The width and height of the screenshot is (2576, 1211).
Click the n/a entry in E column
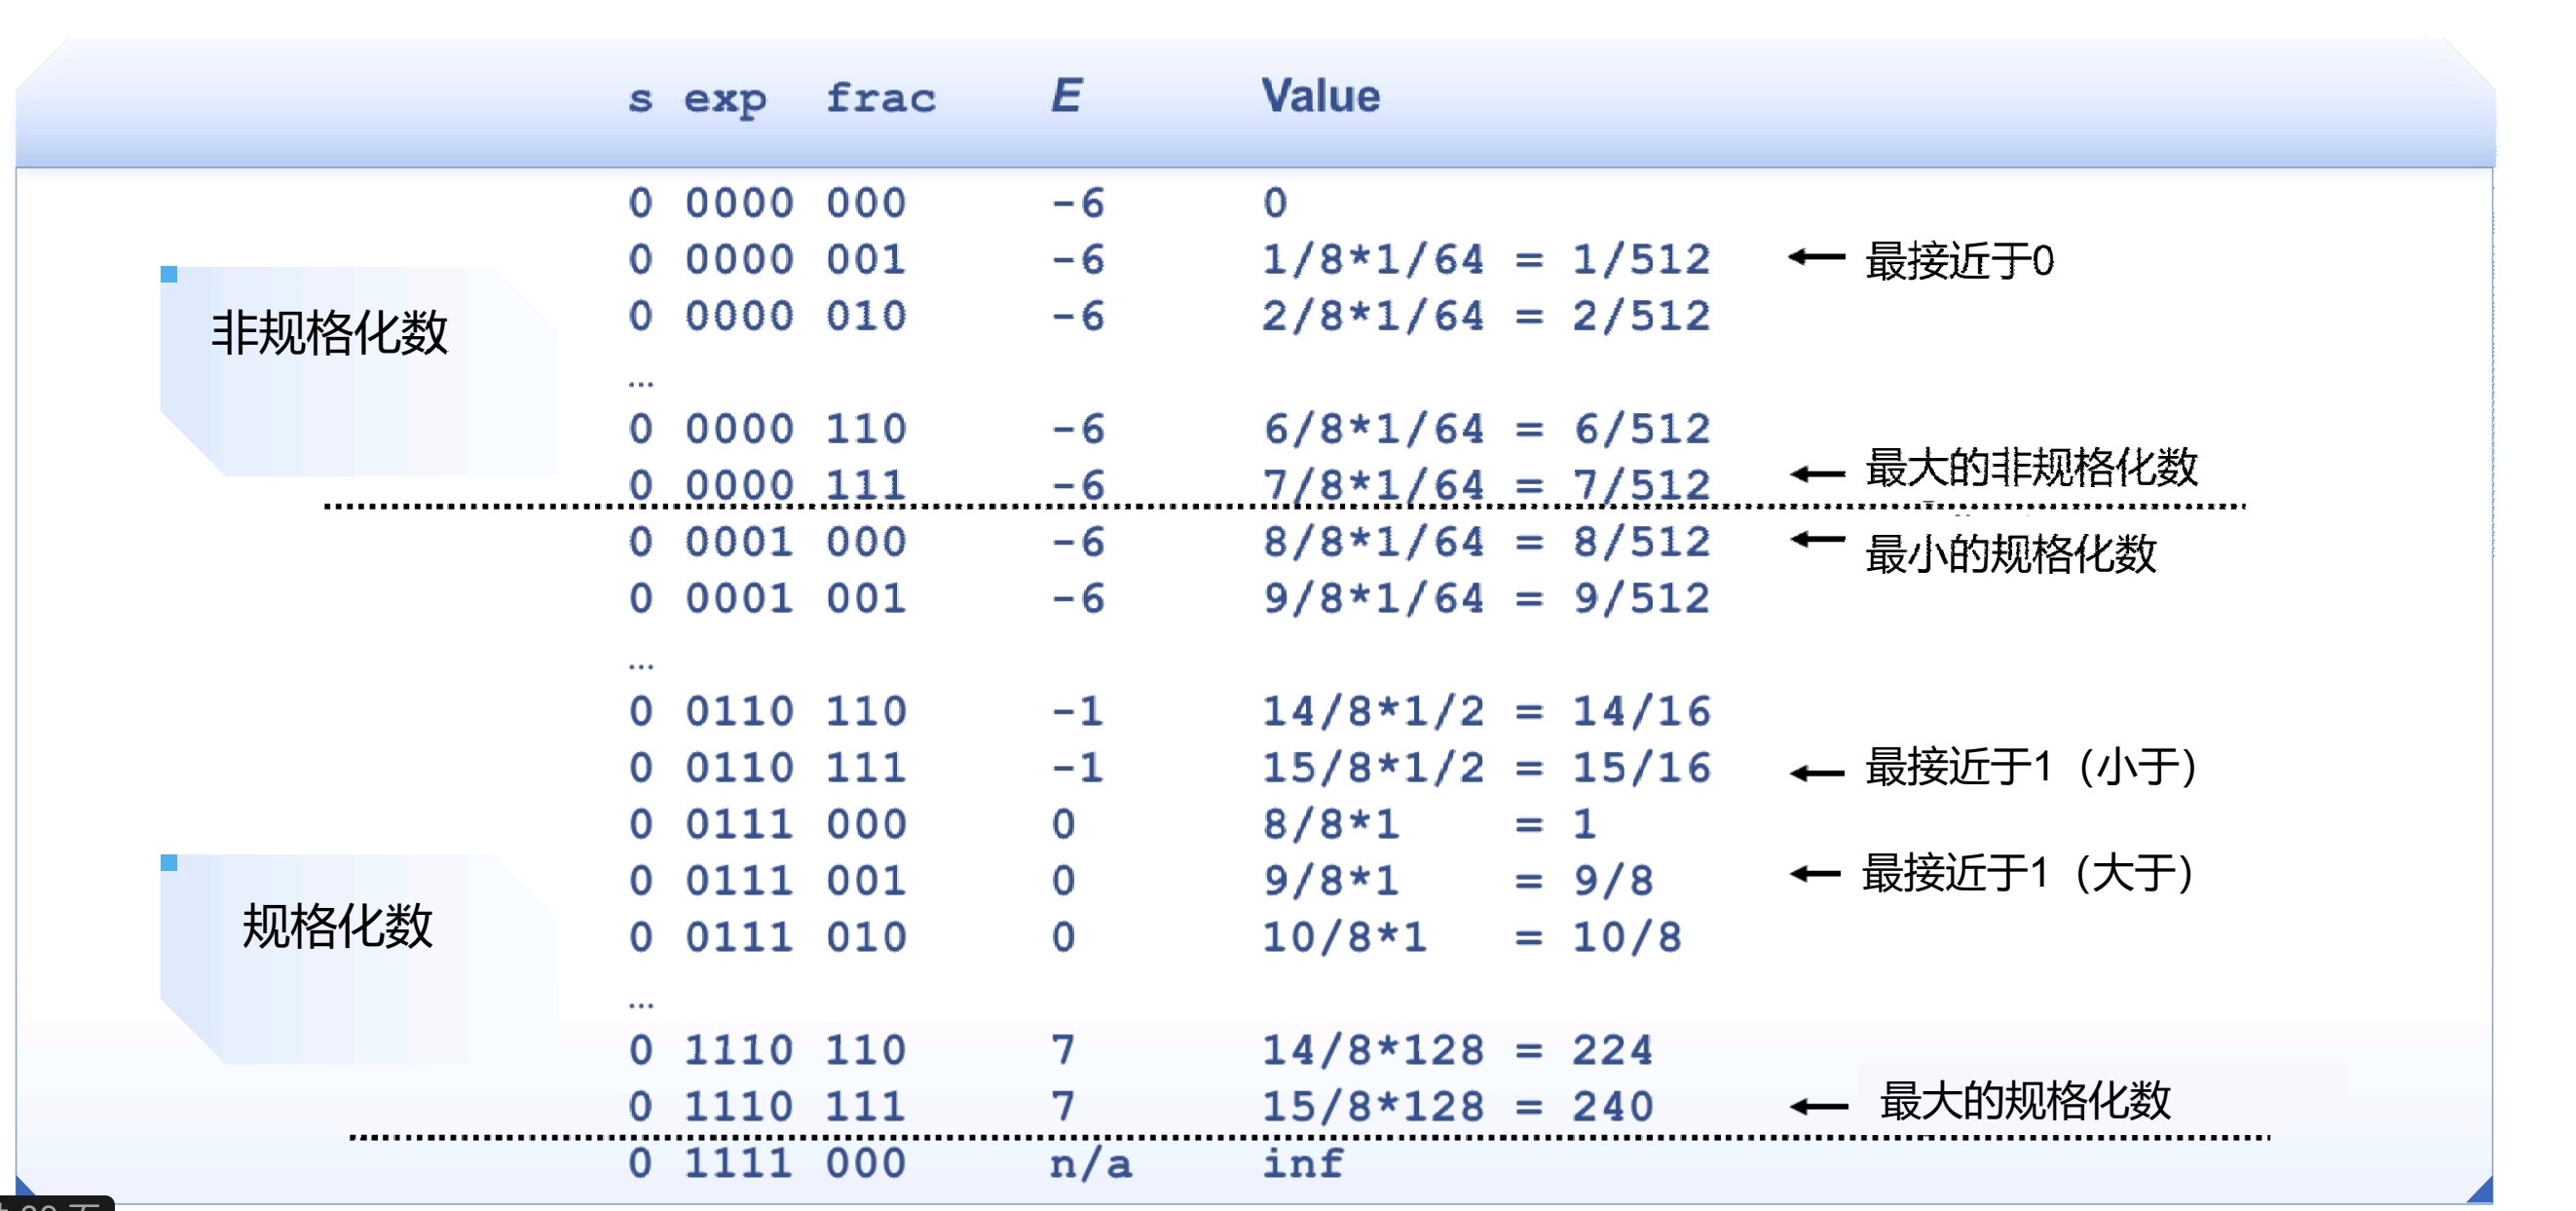1090,1164
